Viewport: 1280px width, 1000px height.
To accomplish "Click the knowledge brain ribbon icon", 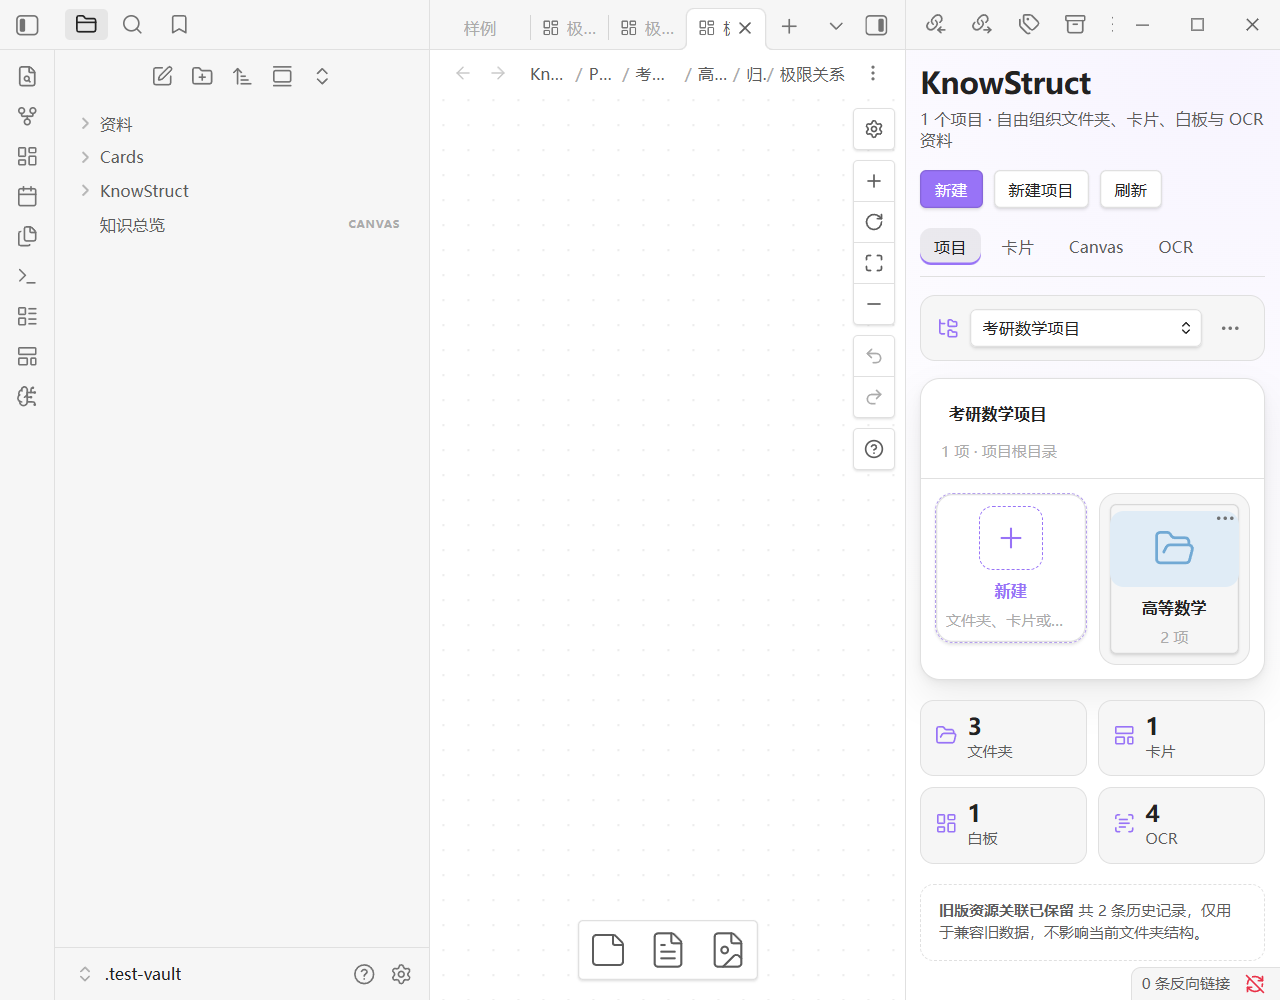I will [28, 396].
